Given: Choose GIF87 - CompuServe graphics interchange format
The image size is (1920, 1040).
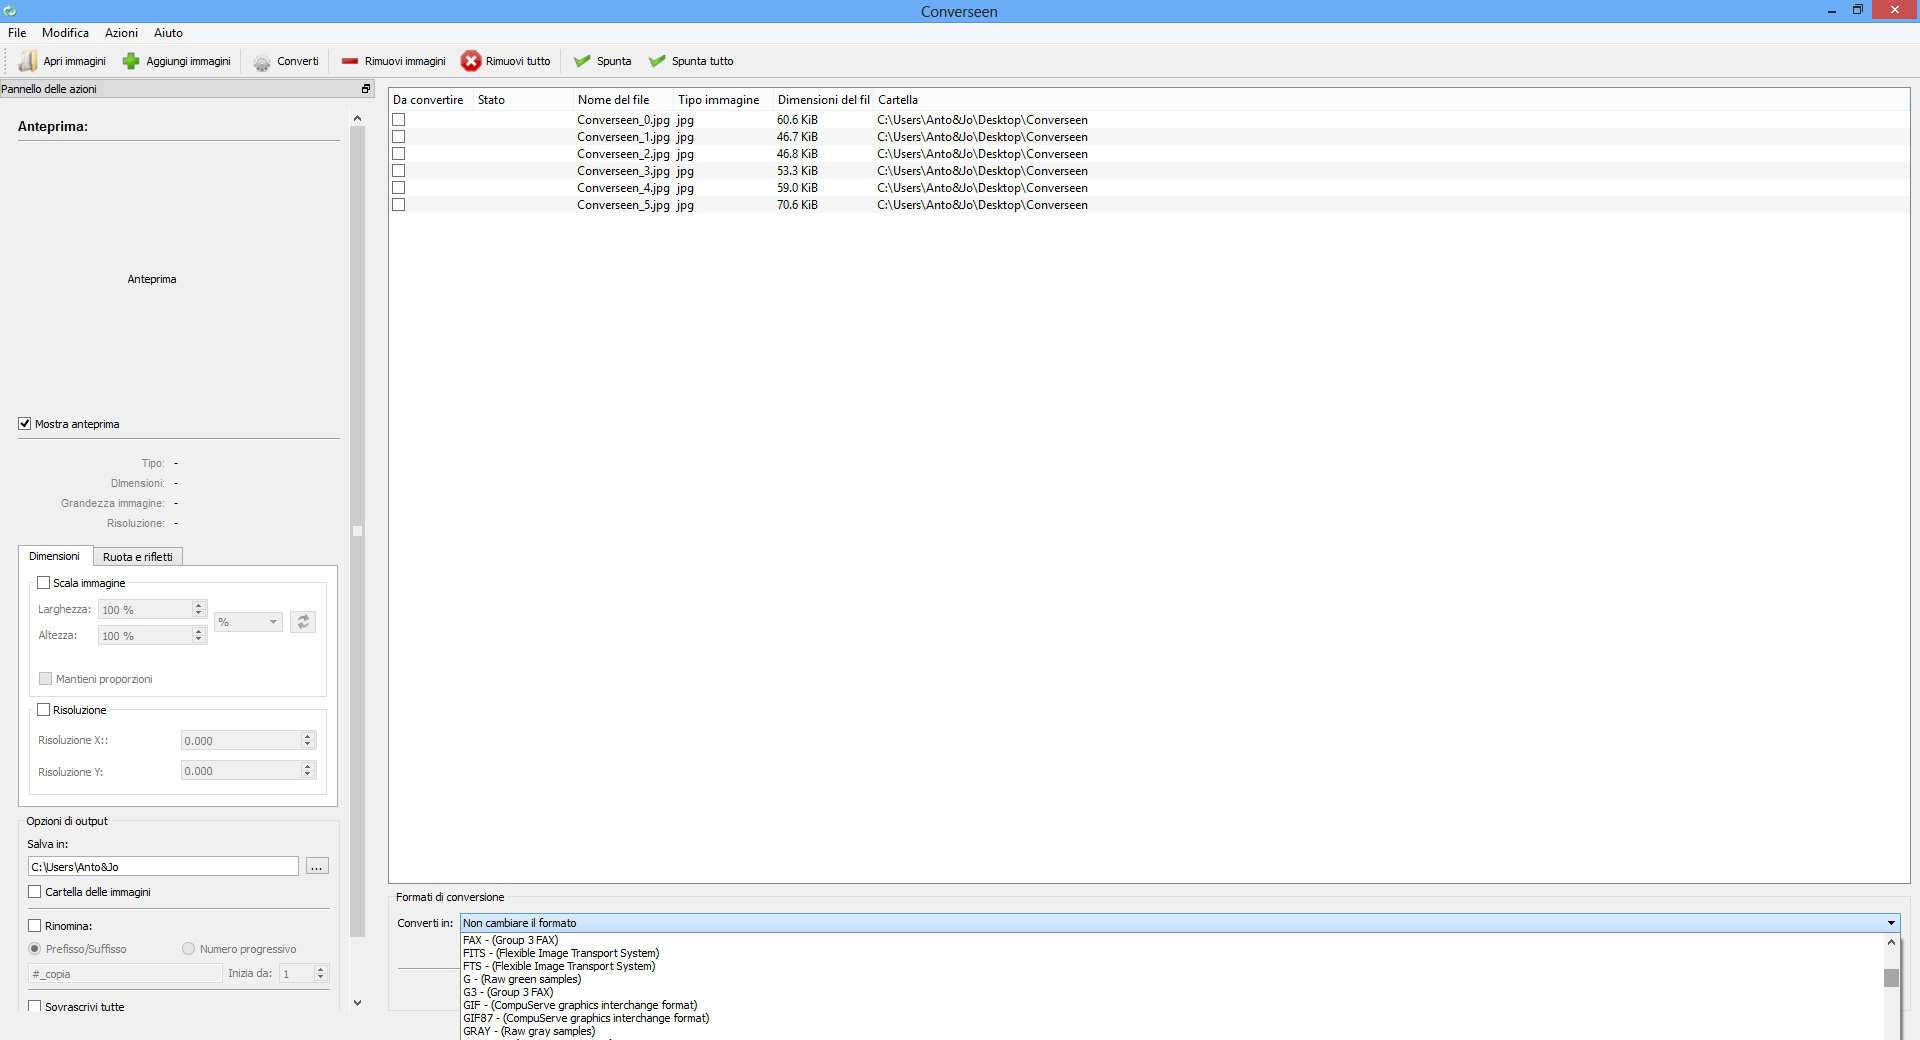Looking at the screenshot, I should (586, 1018).
